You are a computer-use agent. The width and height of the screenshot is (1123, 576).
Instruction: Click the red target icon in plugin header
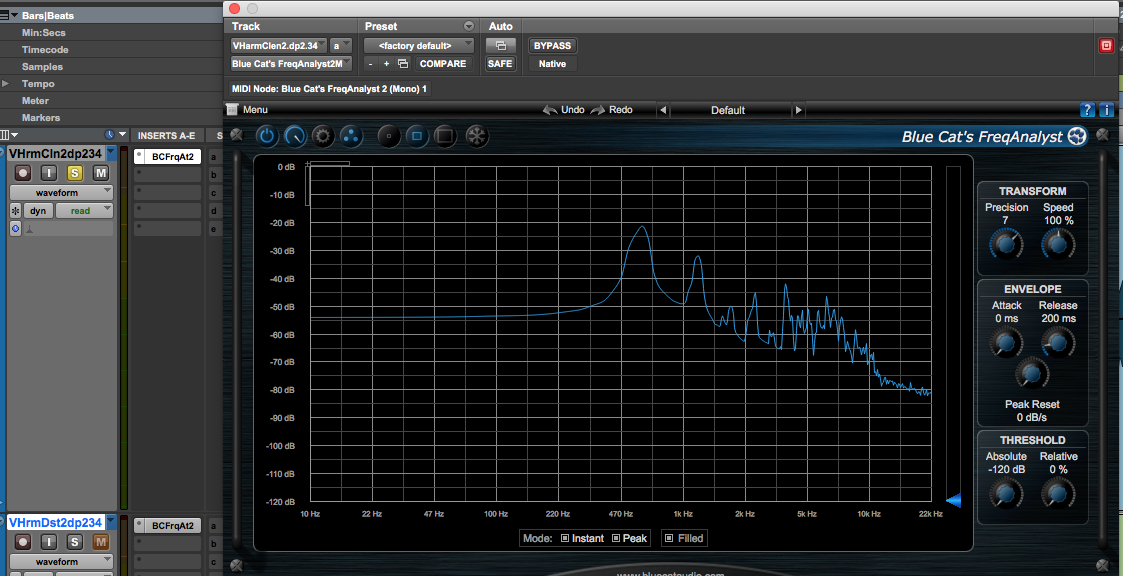pyautogui.click(x=1106, y=46)
